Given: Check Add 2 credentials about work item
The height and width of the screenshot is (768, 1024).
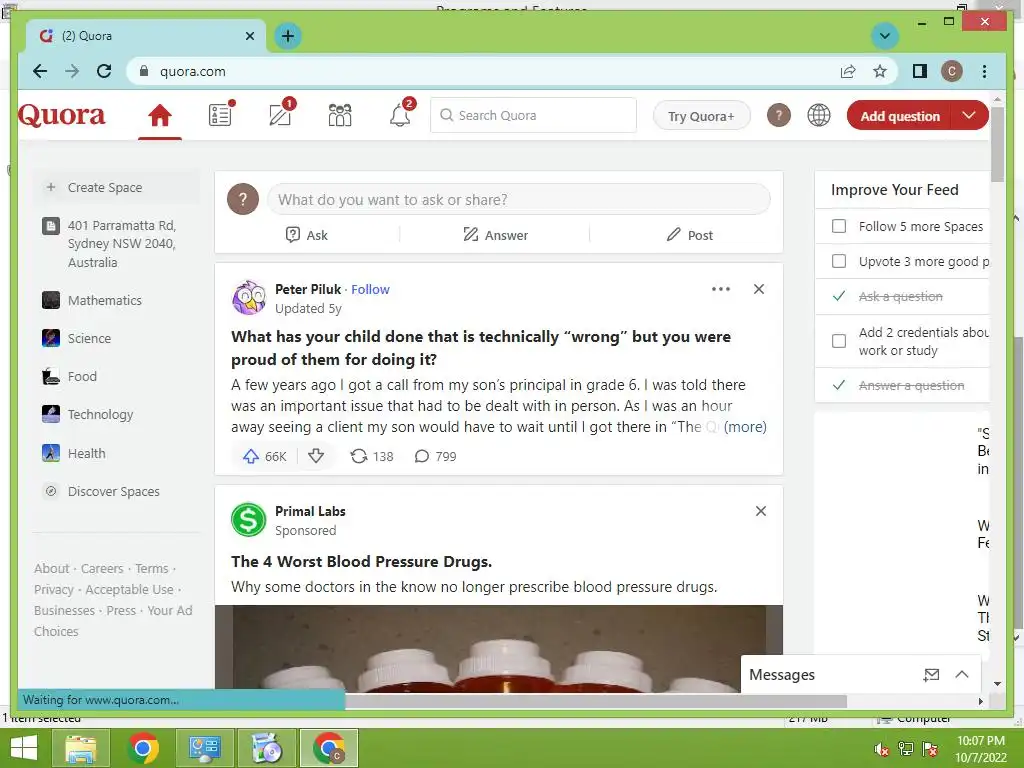Looking at the screenshot, I should click(839, 341).
